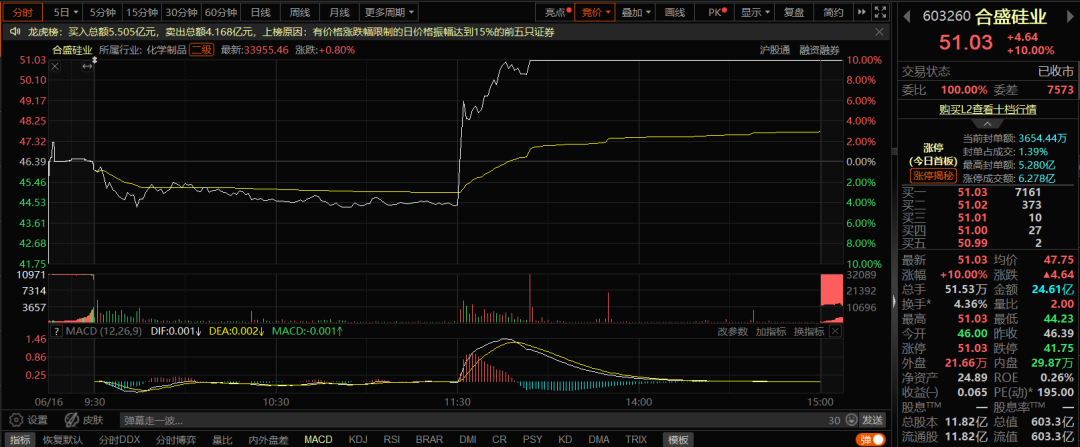The height and width of the screenshot is (447, 1080).
Task: Toggle the 指标 indicators button
Action: pos(18,439)
